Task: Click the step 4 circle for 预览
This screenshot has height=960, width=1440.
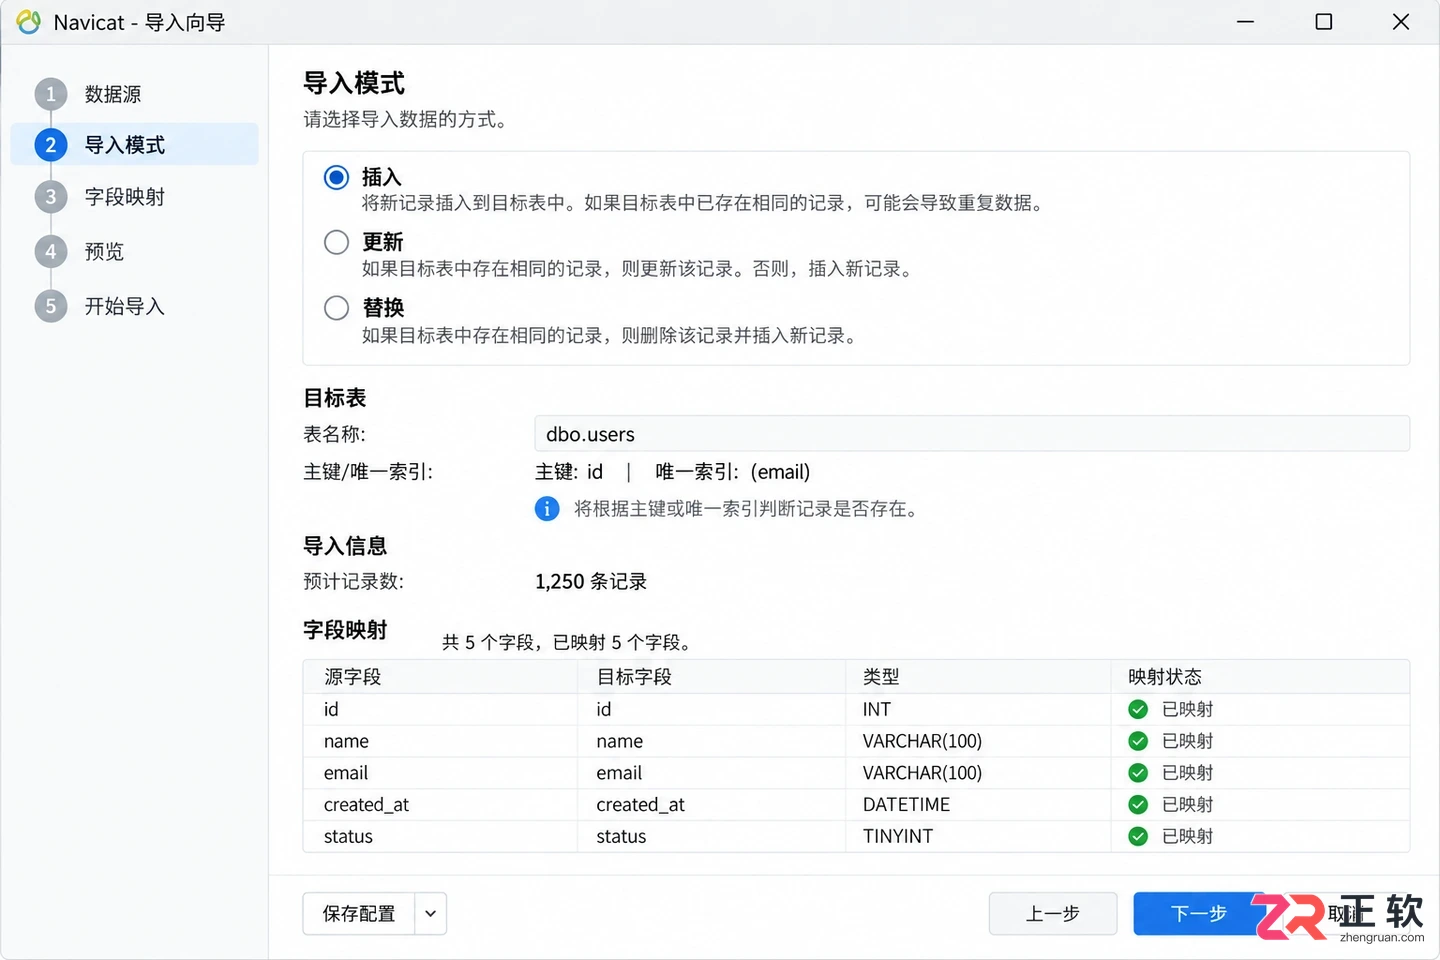Action: (x=51, y=251)
